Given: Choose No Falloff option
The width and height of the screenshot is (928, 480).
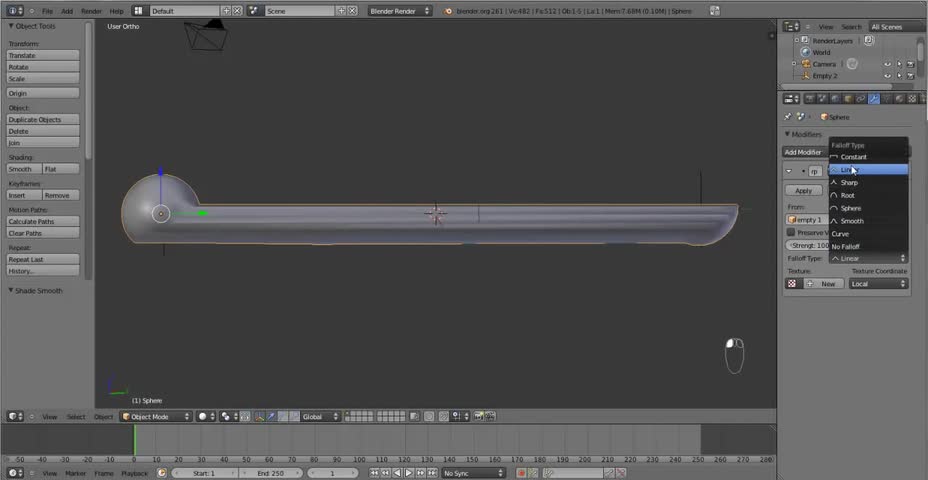Looking at the screenshot, I should (x=868, y=246).
